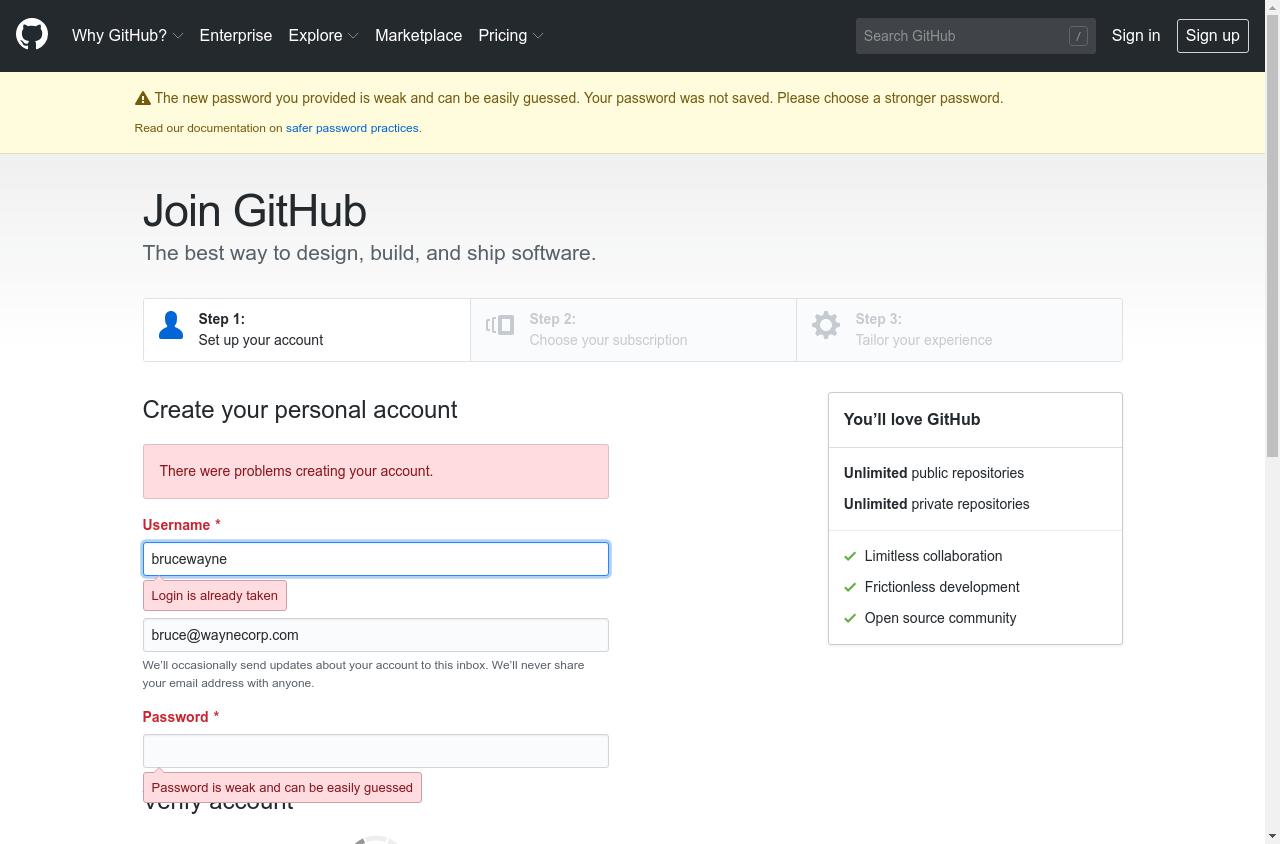Open the Why GitHub? dropdown
1280x844 pixels.
(x=128, y=35)
